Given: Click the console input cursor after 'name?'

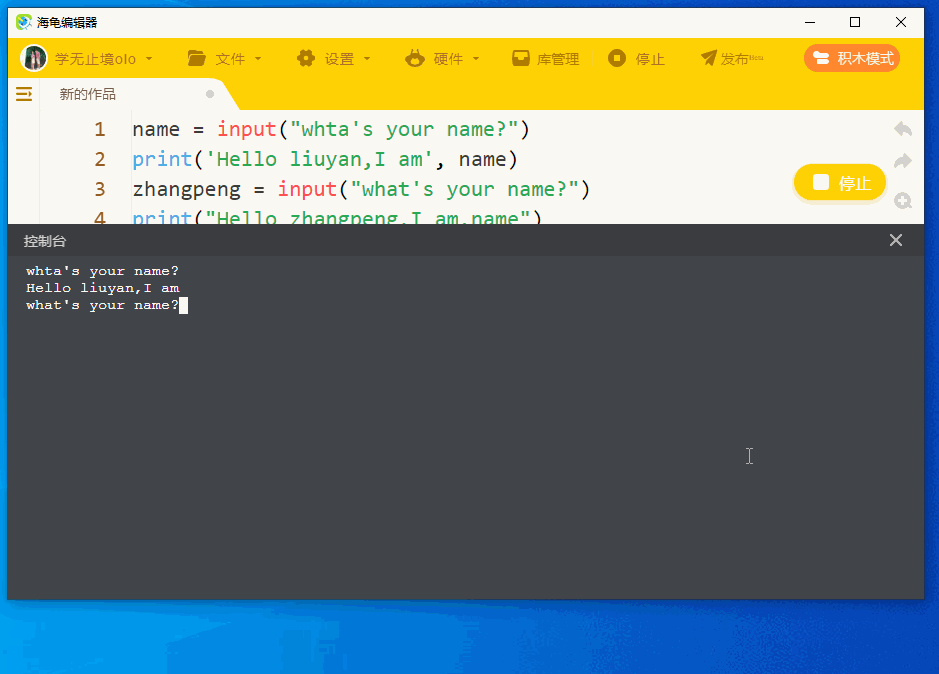Looking at the screenshot, I should click(x=183, y=306).
